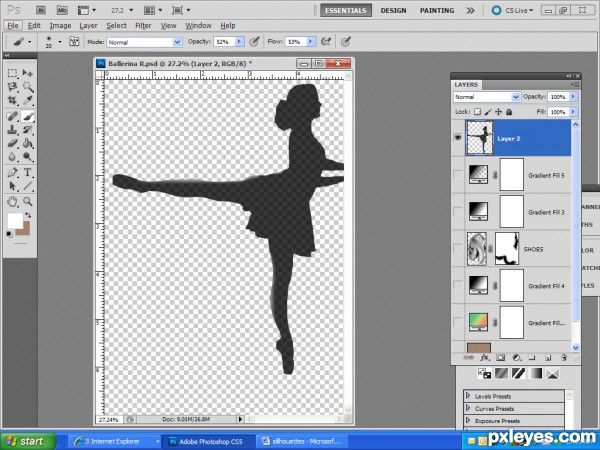This screenshot has height=450, width=600.
Task: Add a layer style with fx
Action: [484, 358]
